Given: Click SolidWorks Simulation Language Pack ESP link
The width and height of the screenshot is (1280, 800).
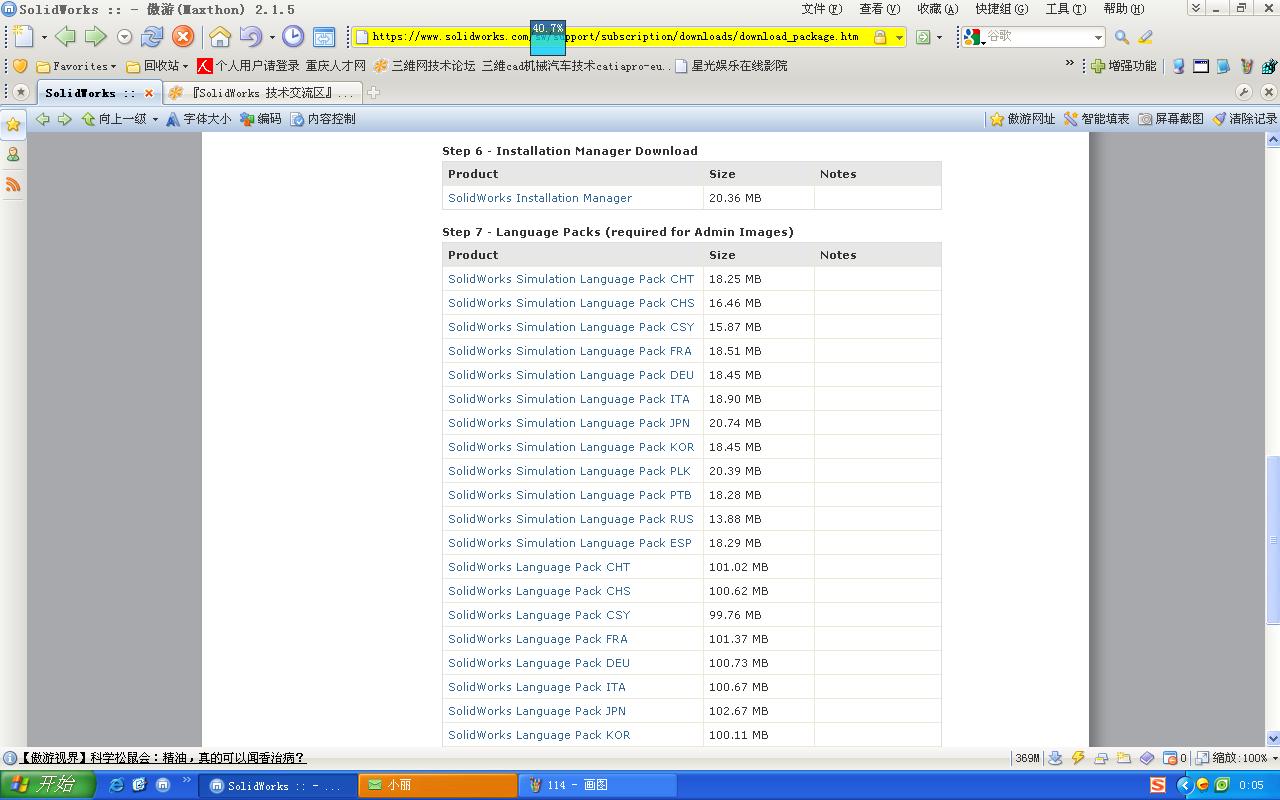Looking at the screenshot, I should pos(570,543).
